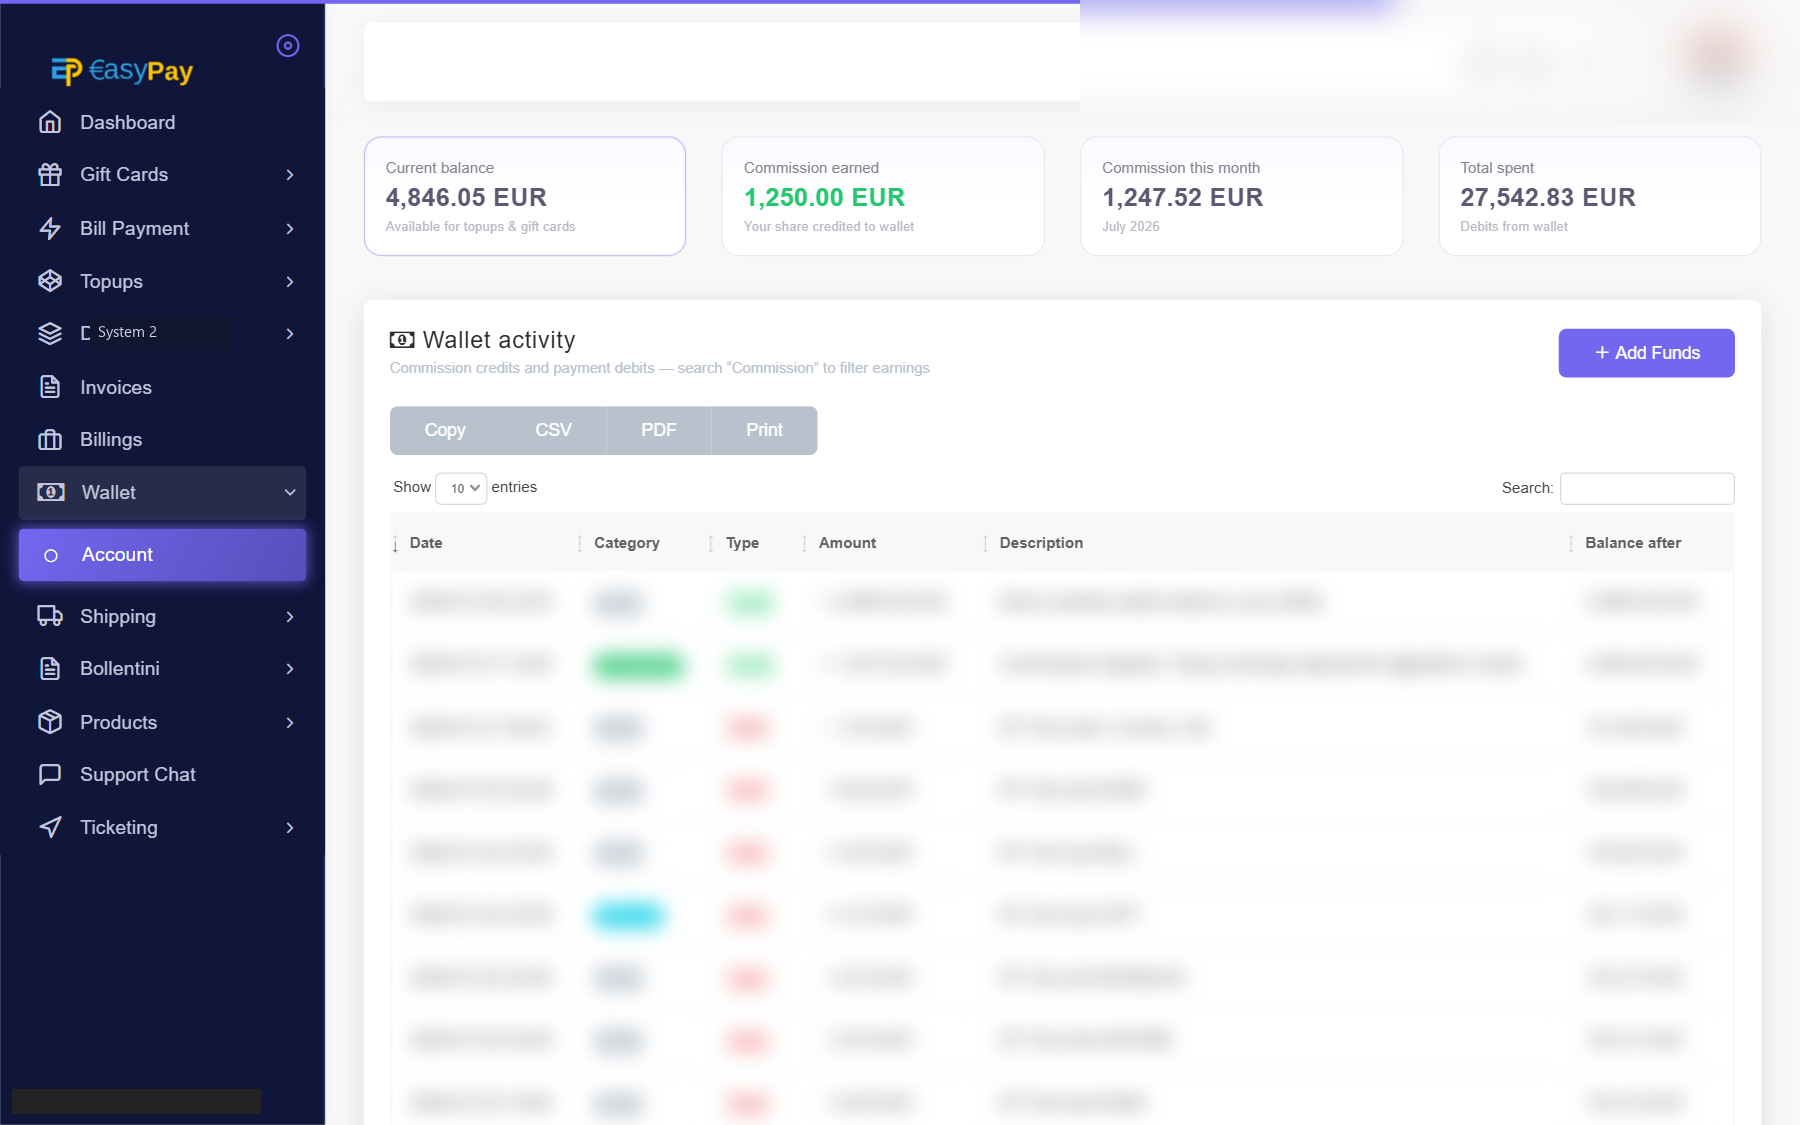The height and width of the screenshot is (1125, 1800).
Task: Click the Support Chat bubble icon
Action: coord(50,774)
